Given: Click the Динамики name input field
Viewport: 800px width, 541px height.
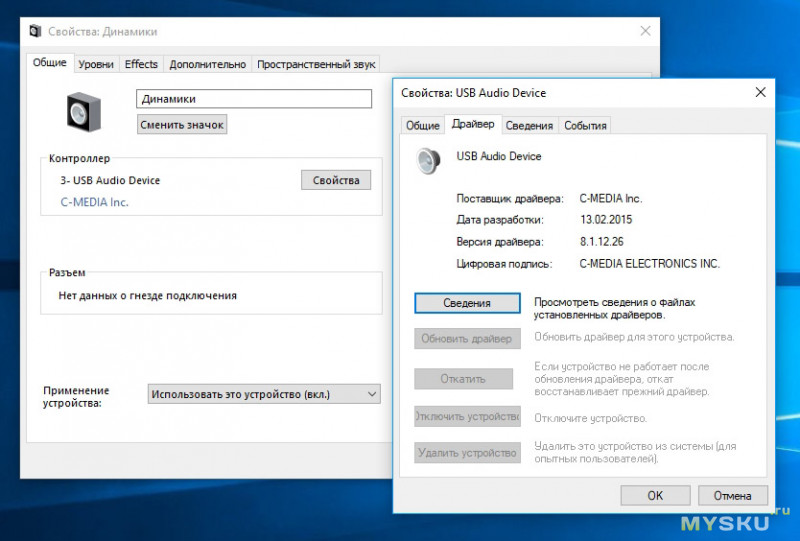Looking at the screenshot, I should pyautogui.click(x=254, y=99).
